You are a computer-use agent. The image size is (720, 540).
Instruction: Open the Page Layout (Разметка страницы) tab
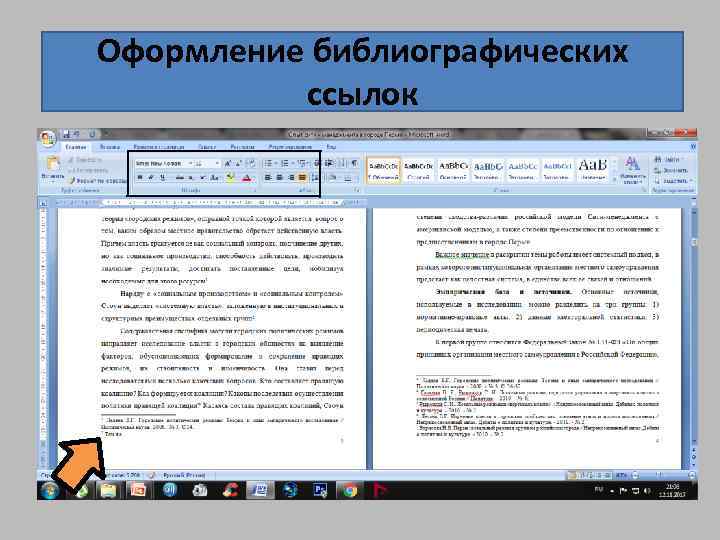point(158,147)
